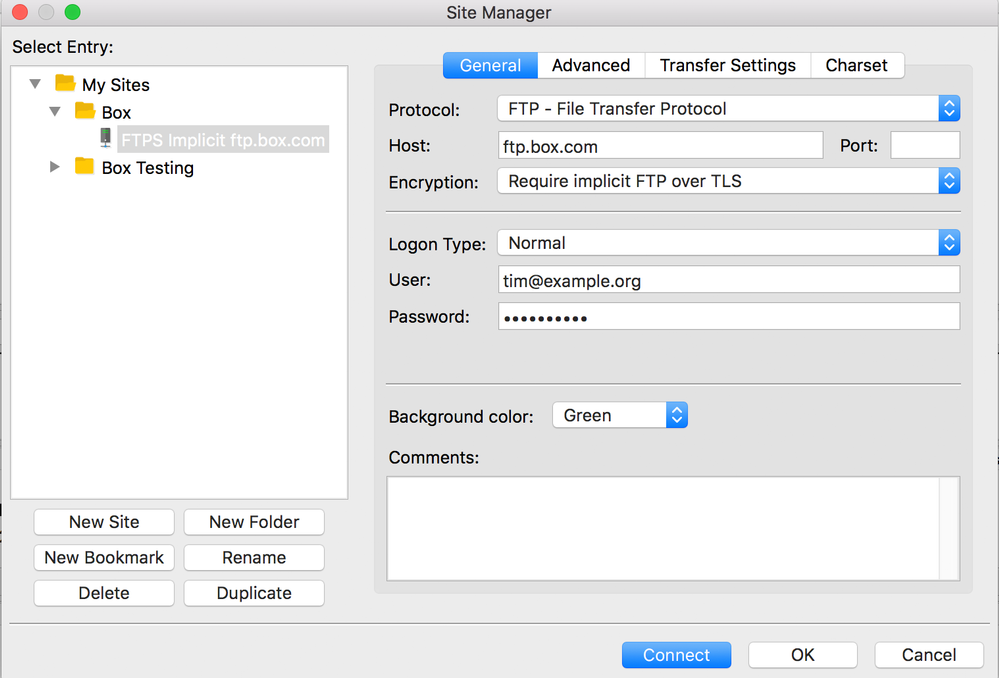Select the FTPS Implicit ftp.box.com entry
Image resolution: width=999 pixels, height=678 pixels.
222,140
